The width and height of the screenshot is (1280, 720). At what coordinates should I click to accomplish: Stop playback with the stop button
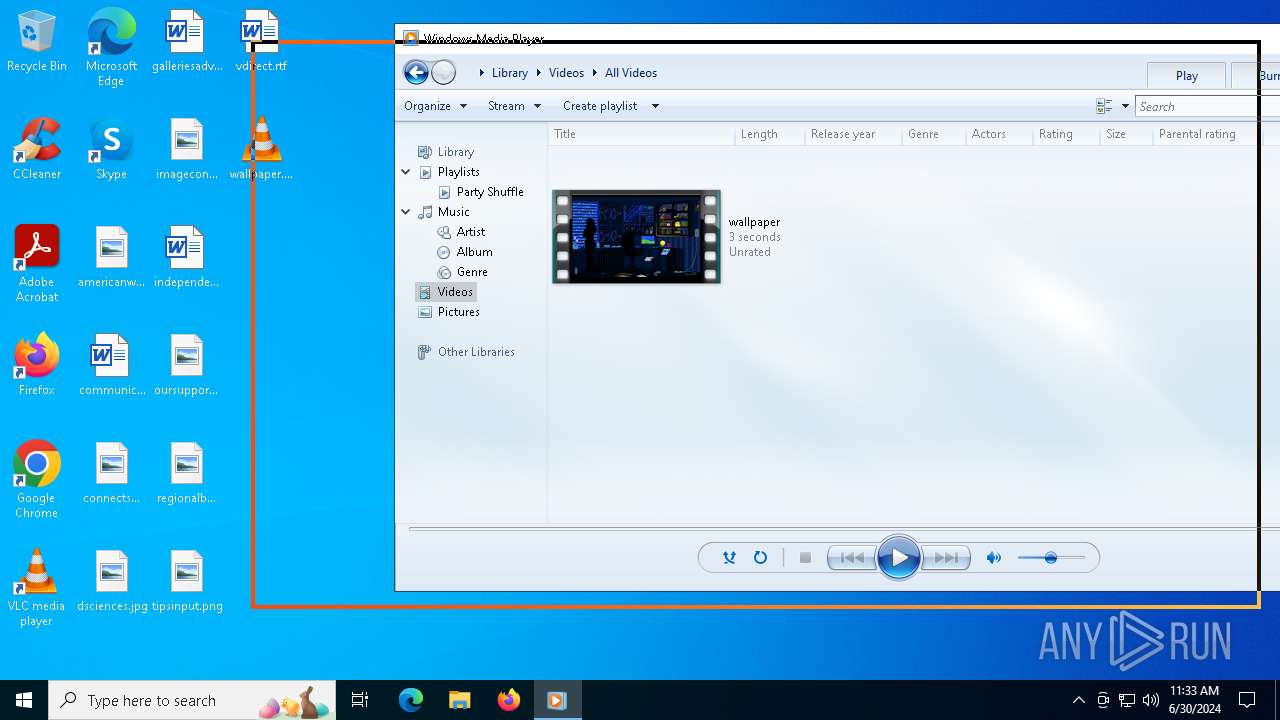(x=805, y=558)
